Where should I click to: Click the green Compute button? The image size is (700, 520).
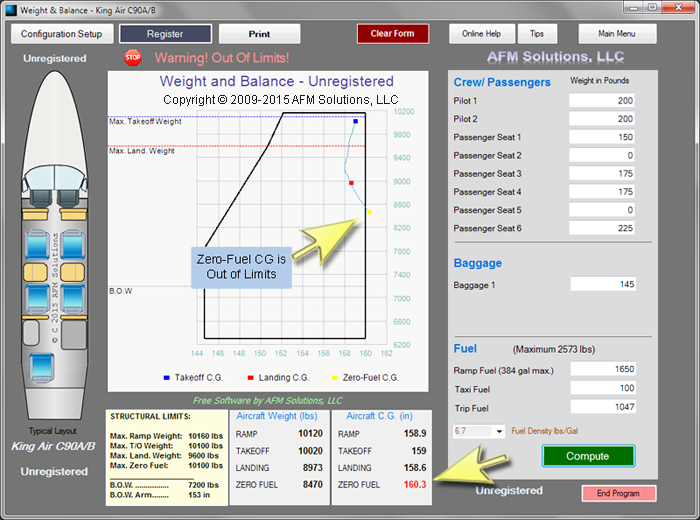588,456
